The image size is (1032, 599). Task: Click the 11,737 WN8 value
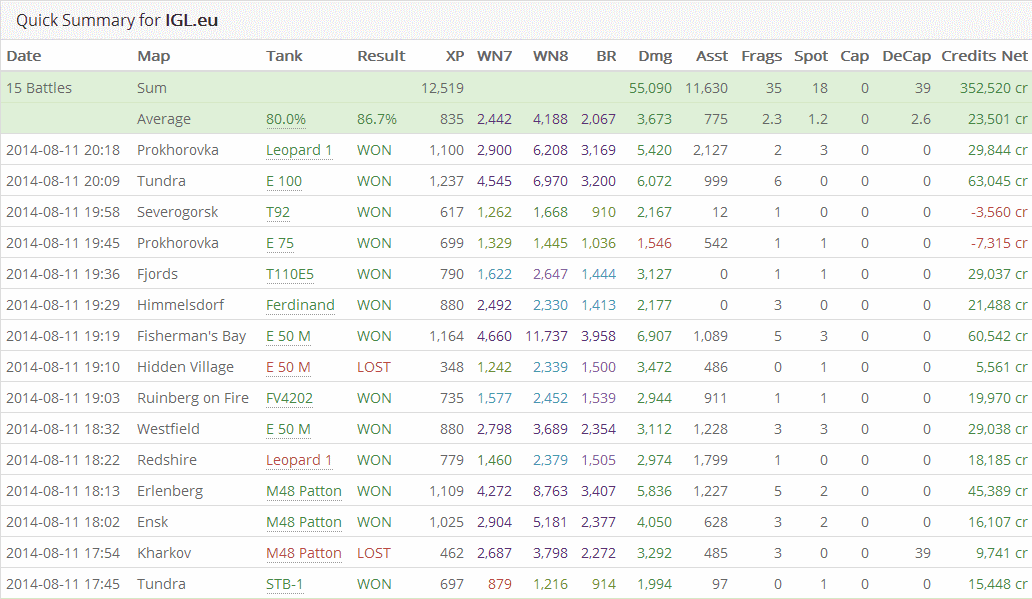(546, 336)
